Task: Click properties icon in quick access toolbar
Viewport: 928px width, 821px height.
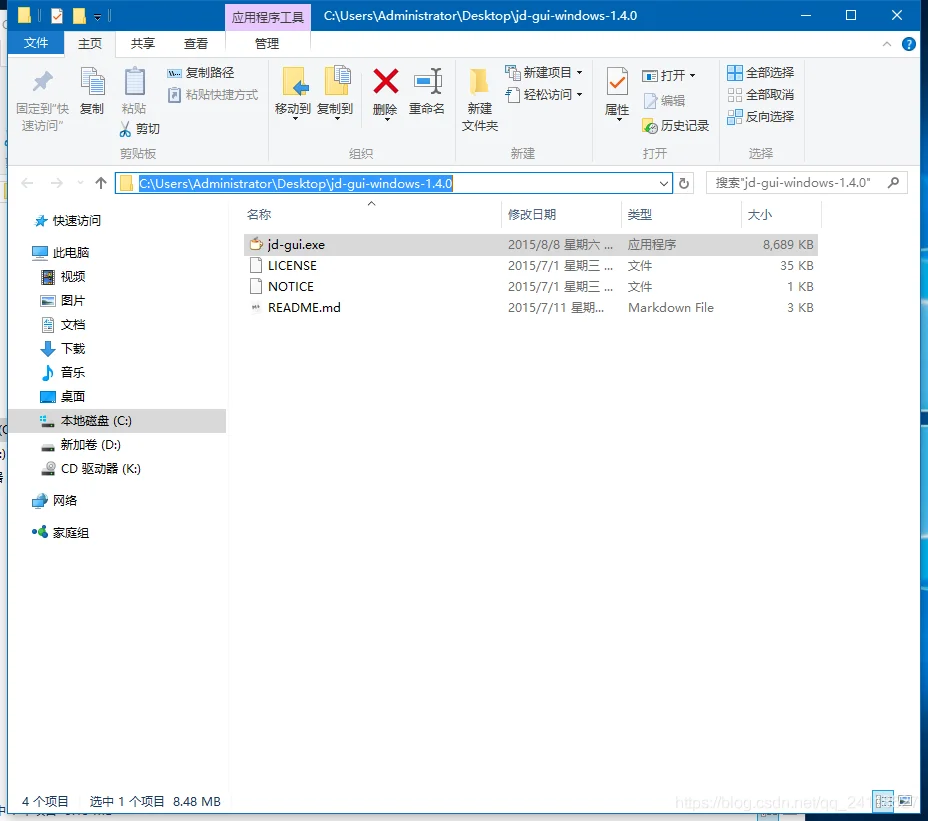Action: 57,15
